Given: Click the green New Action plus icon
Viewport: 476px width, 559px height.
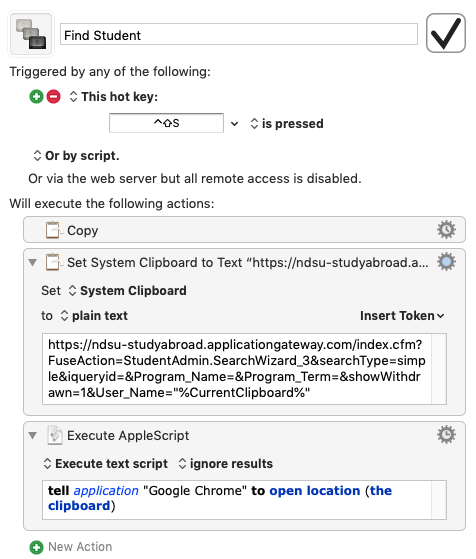Looking at the screenshot, I should [36, 547].
